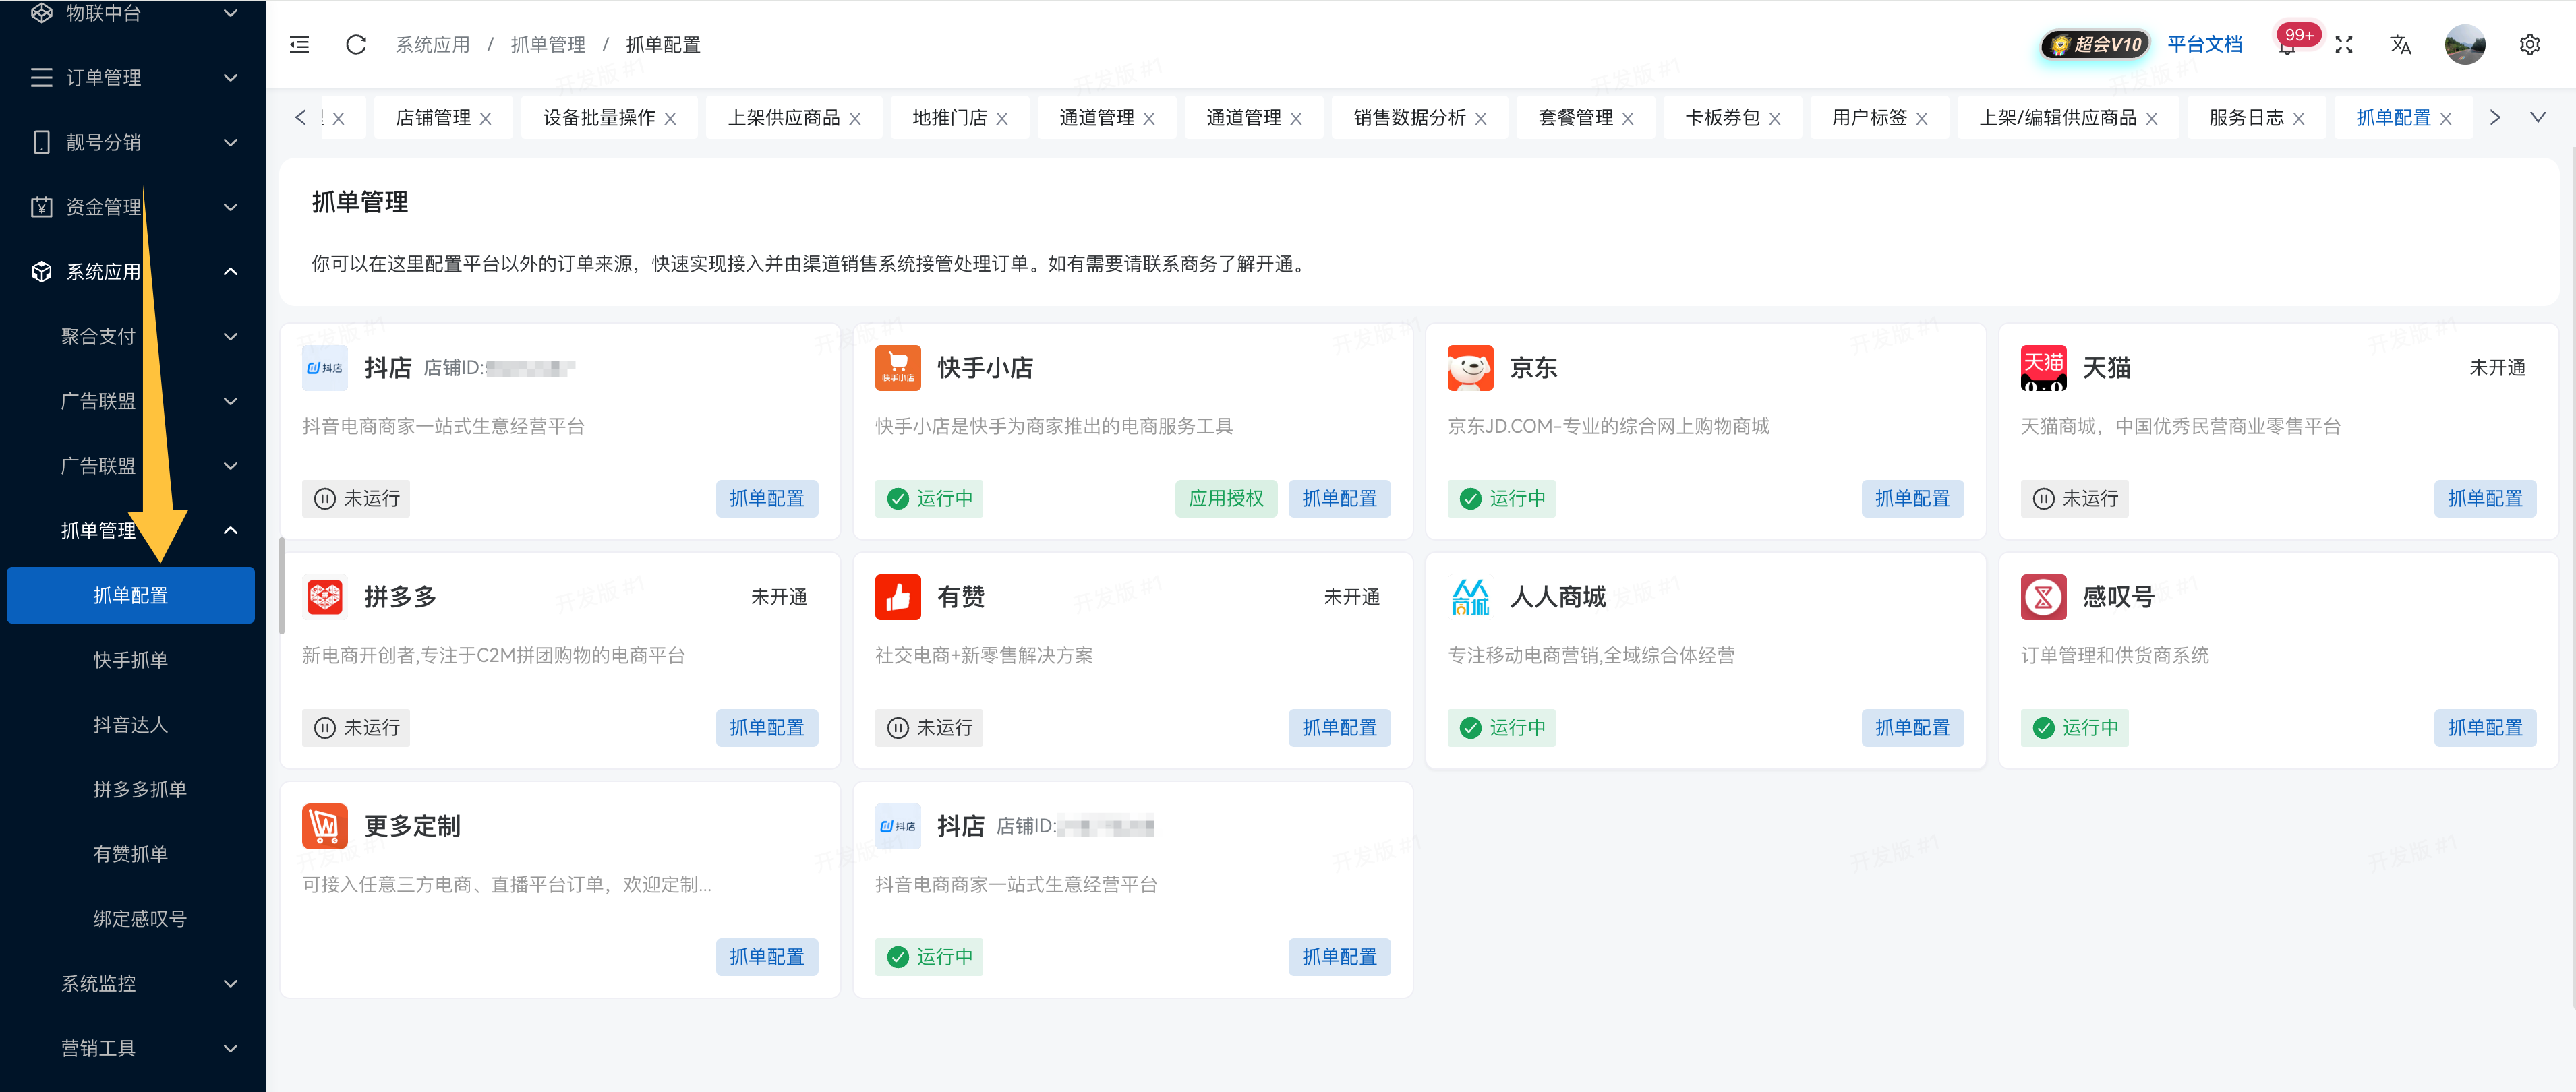Click 应用授权 on the 快手小店 card

(x=1226, y=498)
